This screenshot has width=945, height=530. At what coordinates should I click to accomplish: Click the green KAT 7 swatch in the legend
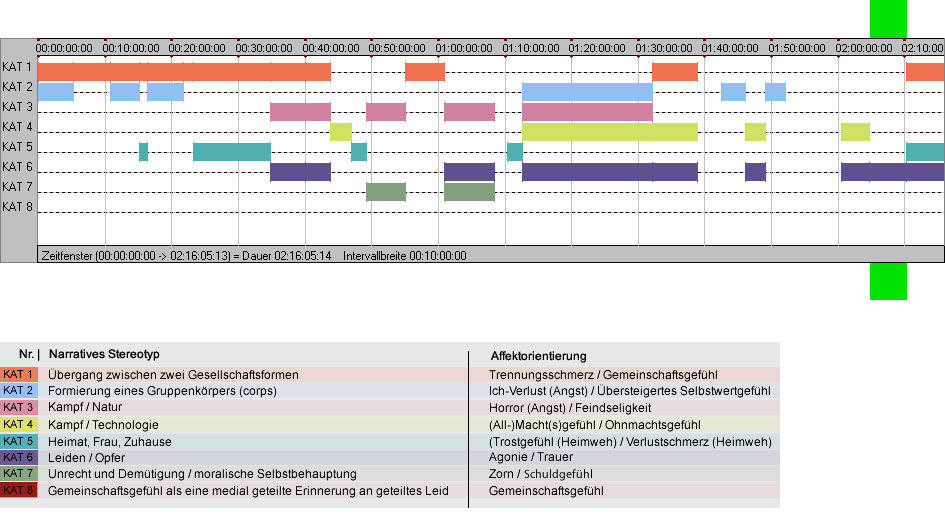pyautogui.click(x=19, y=474)
